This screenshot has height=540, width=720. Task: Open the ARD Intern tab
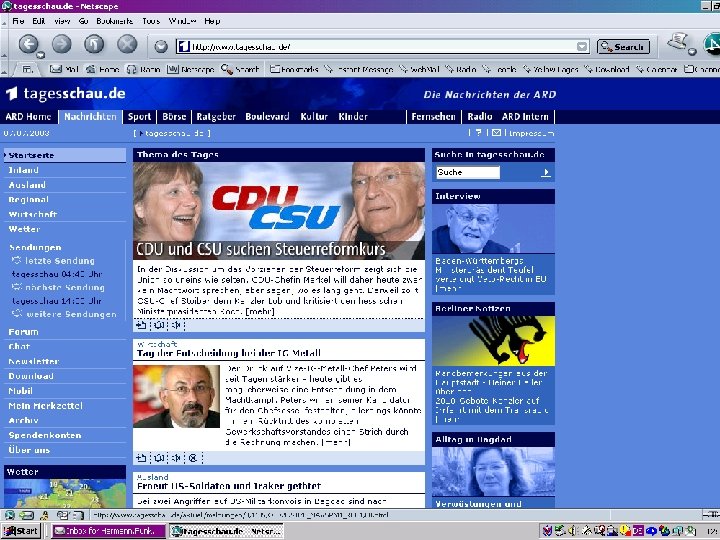point(525,117)
